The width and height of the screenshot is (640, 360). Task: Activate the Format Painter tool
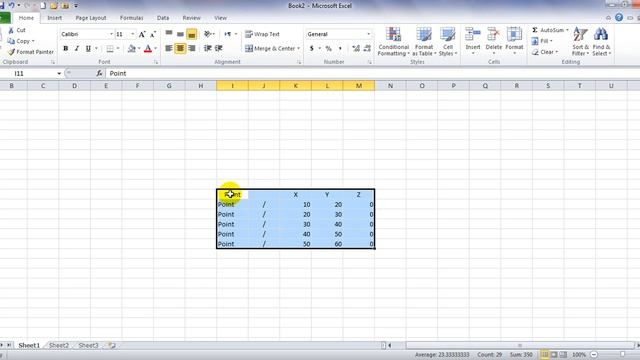coord(31,52)
